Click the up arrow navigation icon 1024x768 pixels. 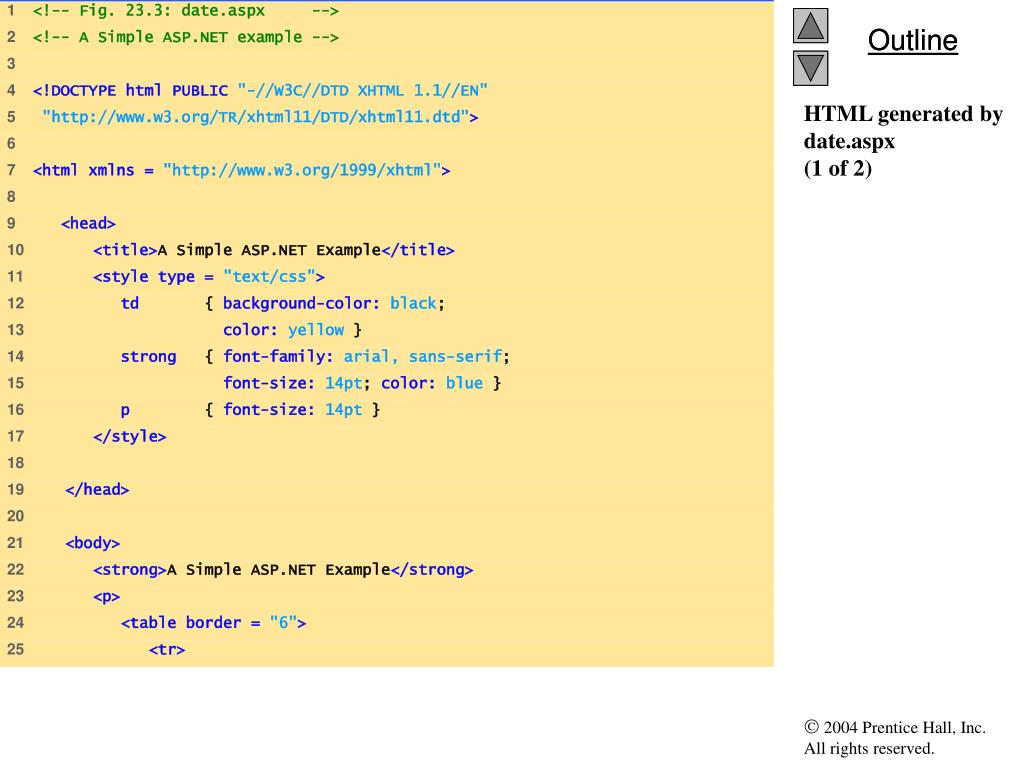[x=811, y=25]
